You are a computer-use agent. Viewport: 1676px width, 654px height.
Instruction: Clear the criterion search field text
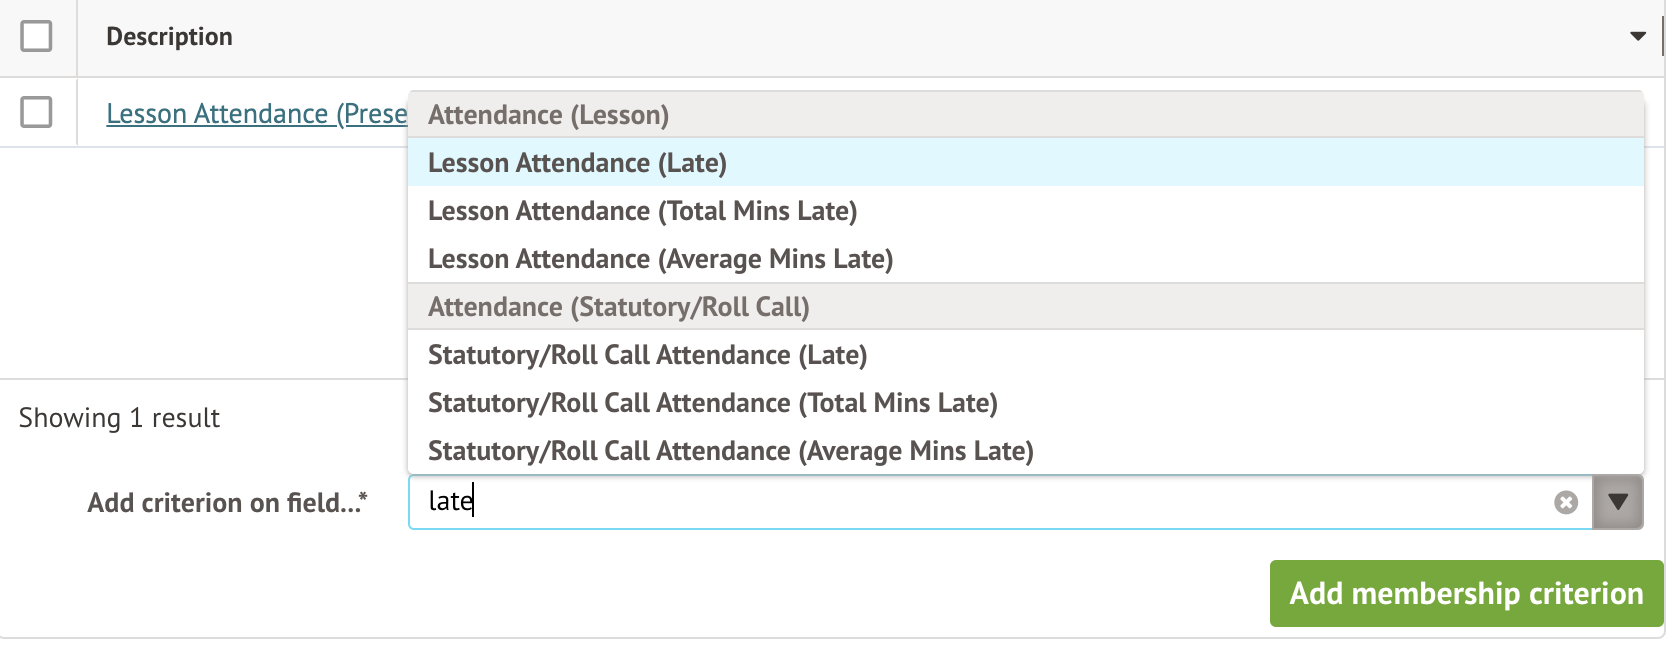pos(1566,503)
